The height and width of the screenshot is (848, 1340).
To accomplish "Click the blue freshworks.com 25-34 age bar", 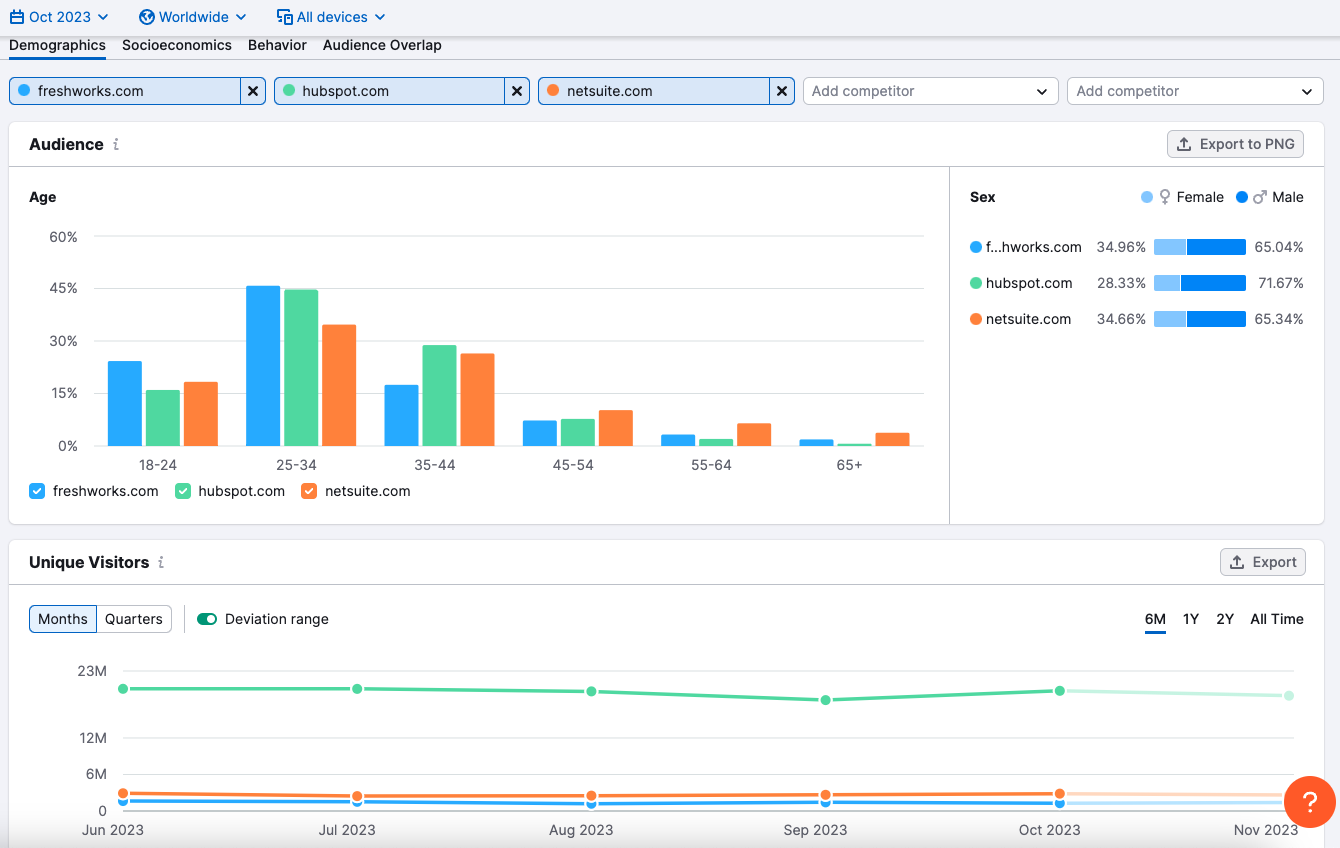I will tap(263, 366).
